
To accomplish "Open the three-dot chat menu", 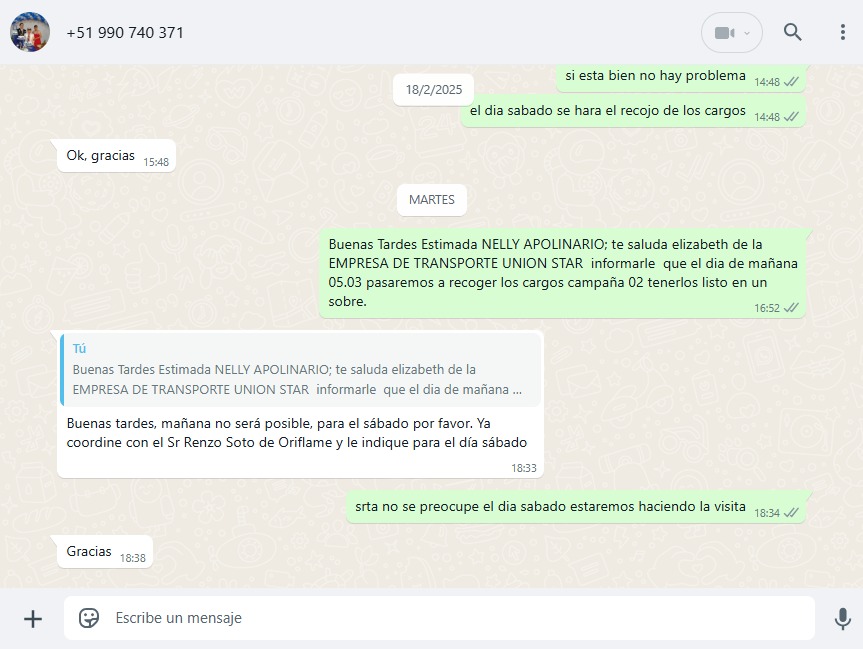I will coord(843,32).
